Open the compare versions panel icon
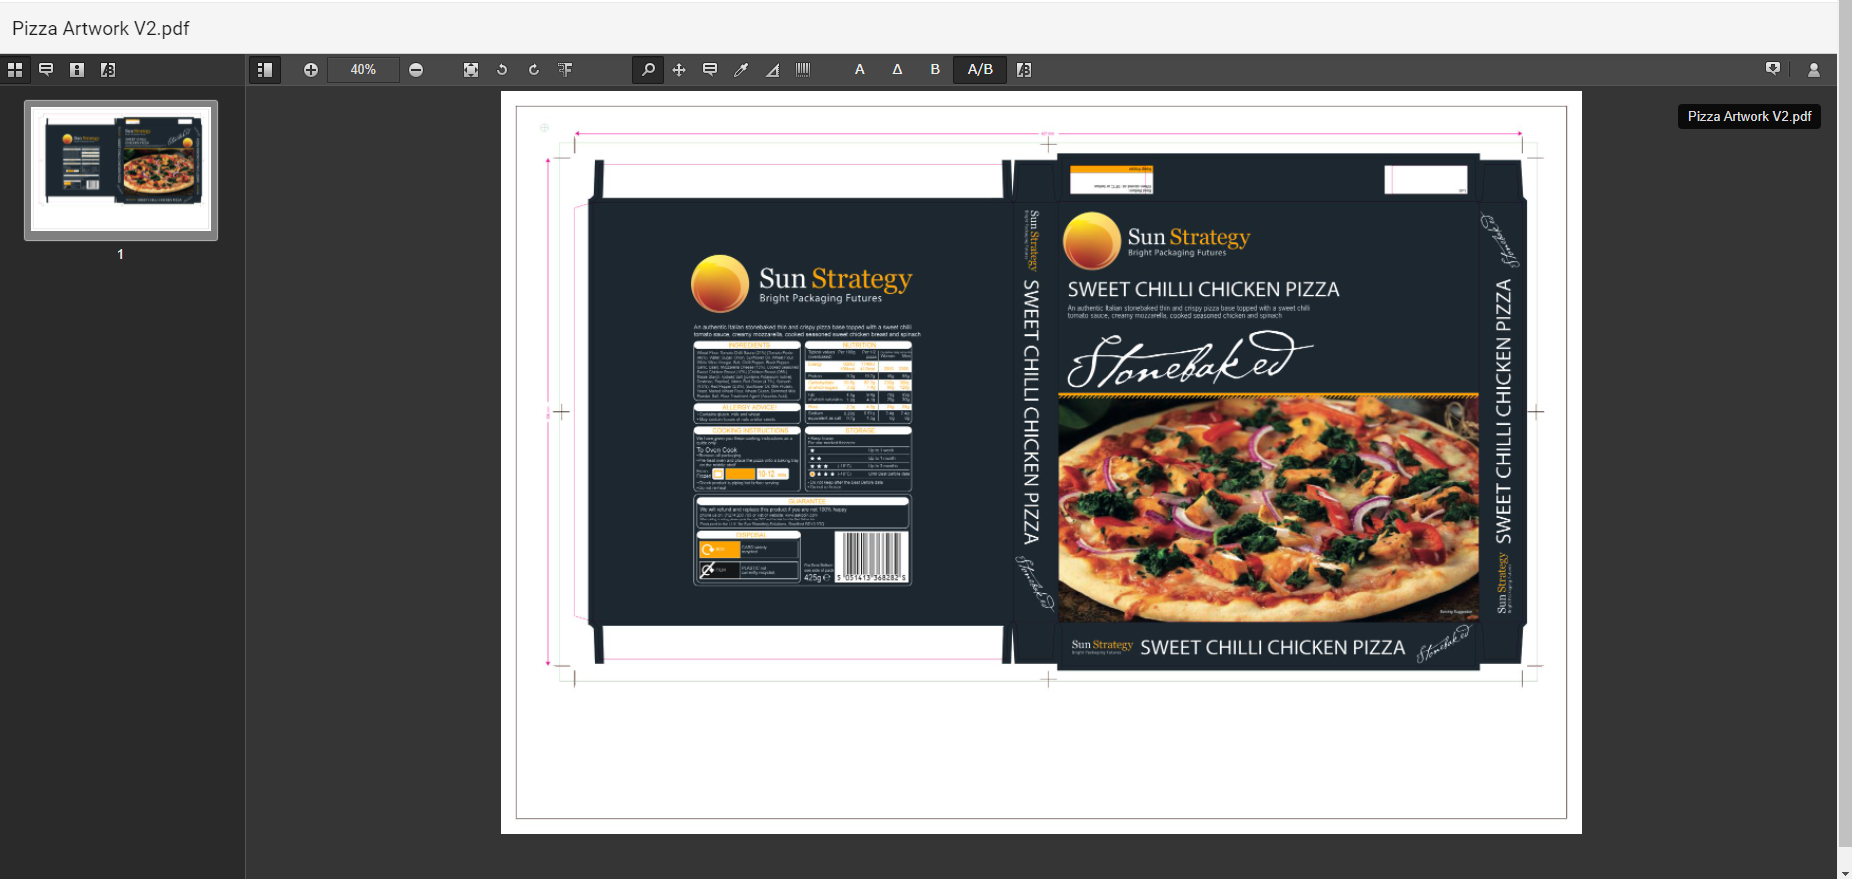This screenshot has width=1852, height=879. (108, 70)
